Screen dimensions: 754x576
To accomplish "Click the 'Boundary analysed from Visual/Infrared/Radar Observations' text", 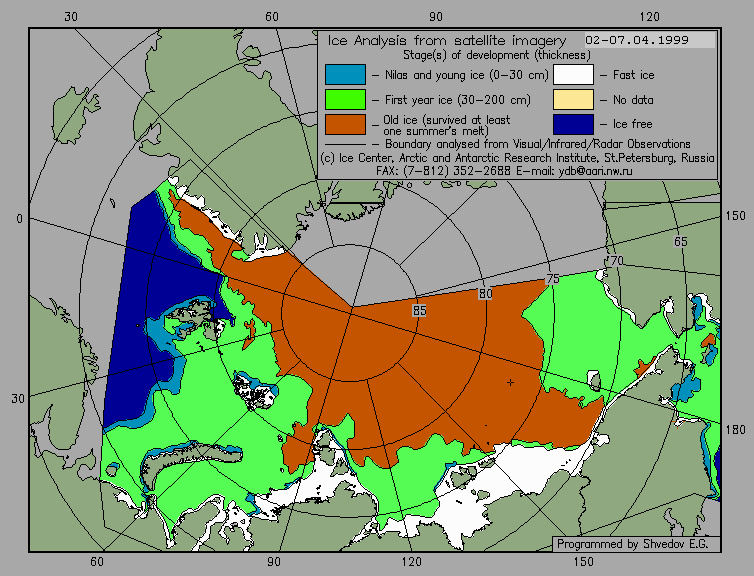I will coord(538,144).
